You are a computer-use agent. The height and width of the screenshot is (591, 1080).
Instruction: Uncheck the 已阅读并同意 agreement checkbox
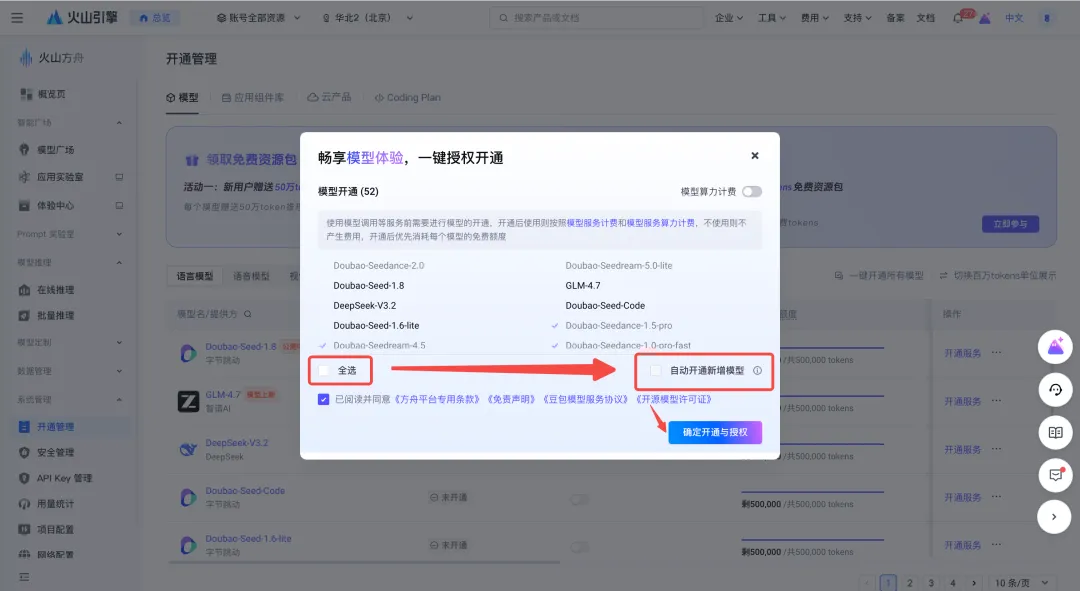tap(324, 400)
